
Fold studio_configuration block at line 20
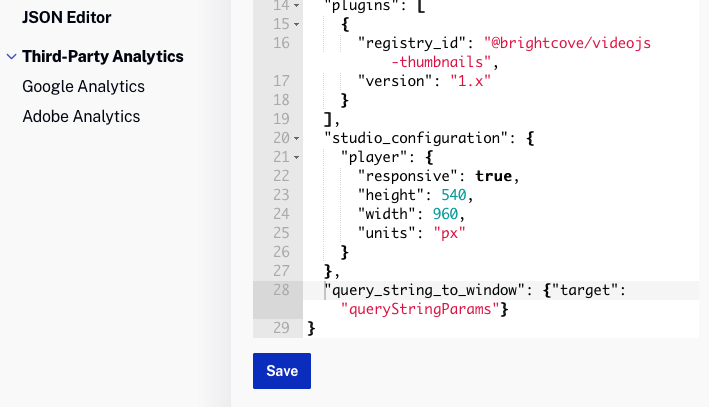[x=297, y=138]
